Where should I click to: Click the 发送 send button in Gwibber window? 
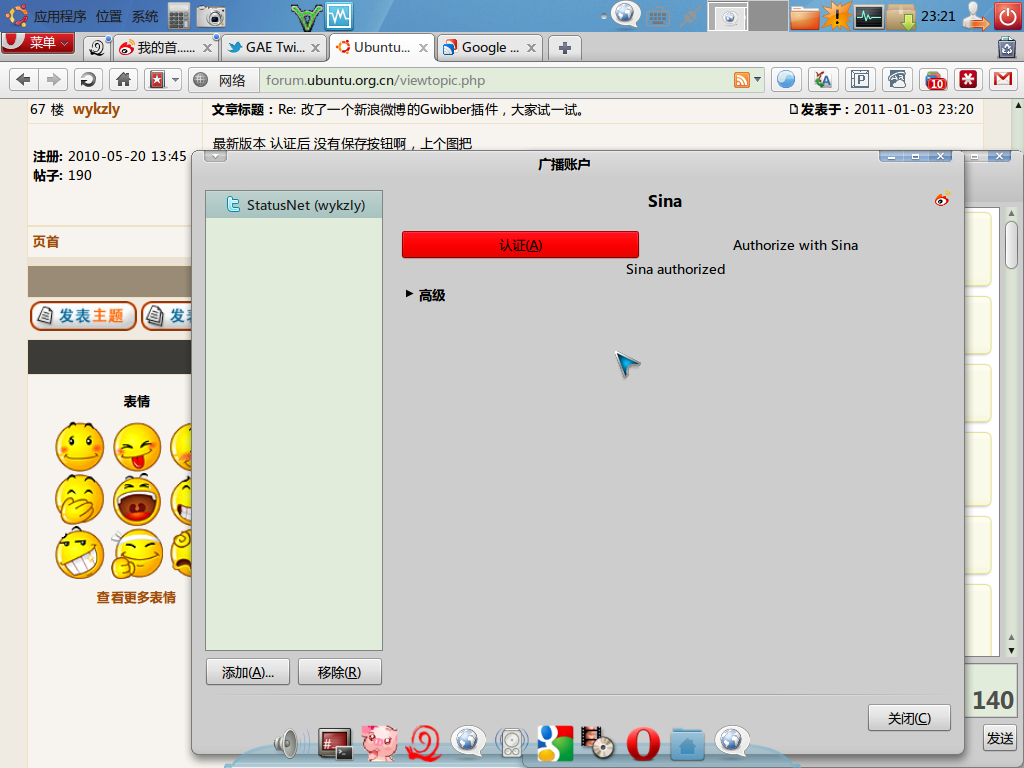click(x=1000, y=738)
